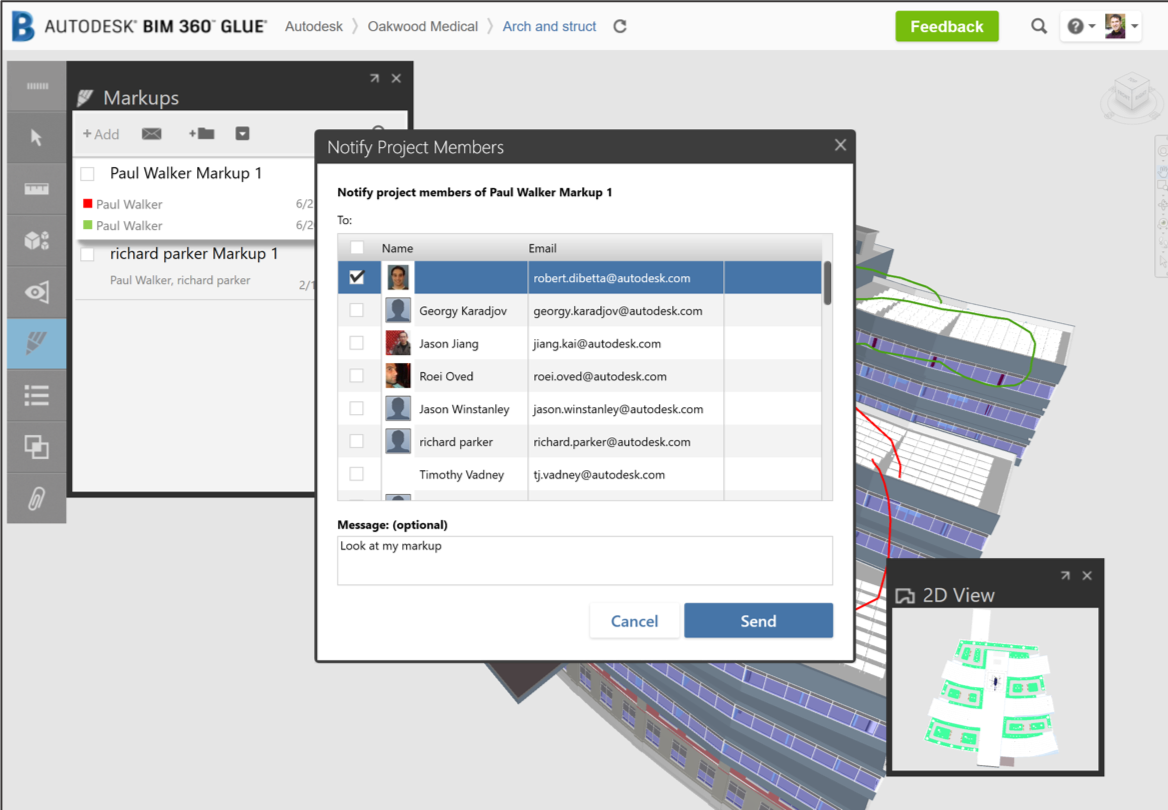This screenshot has height=810, width=1168.
Task: Open the measure ruler tool
Action: (36, 189)
